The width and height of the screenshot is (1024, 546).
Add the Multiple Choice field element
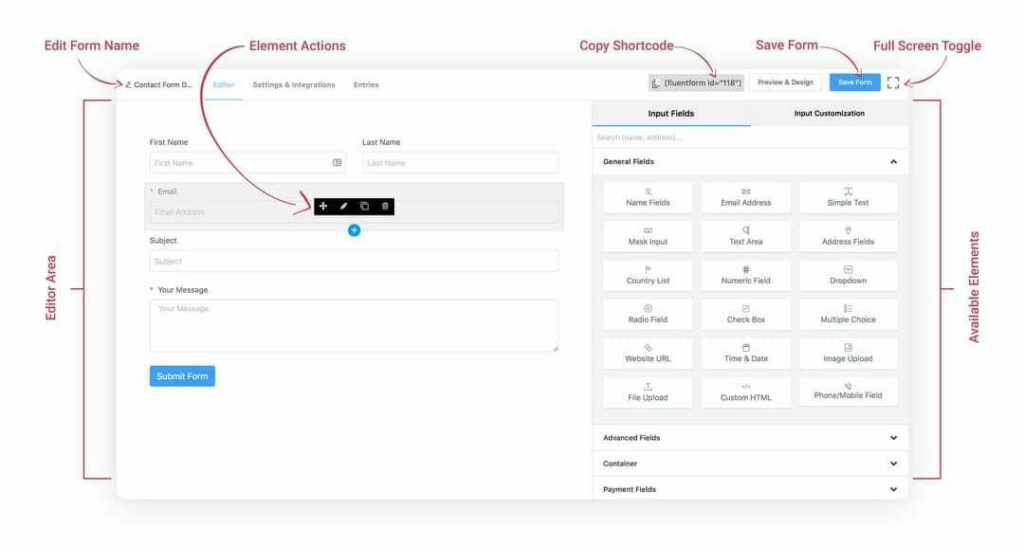(847, 314)
